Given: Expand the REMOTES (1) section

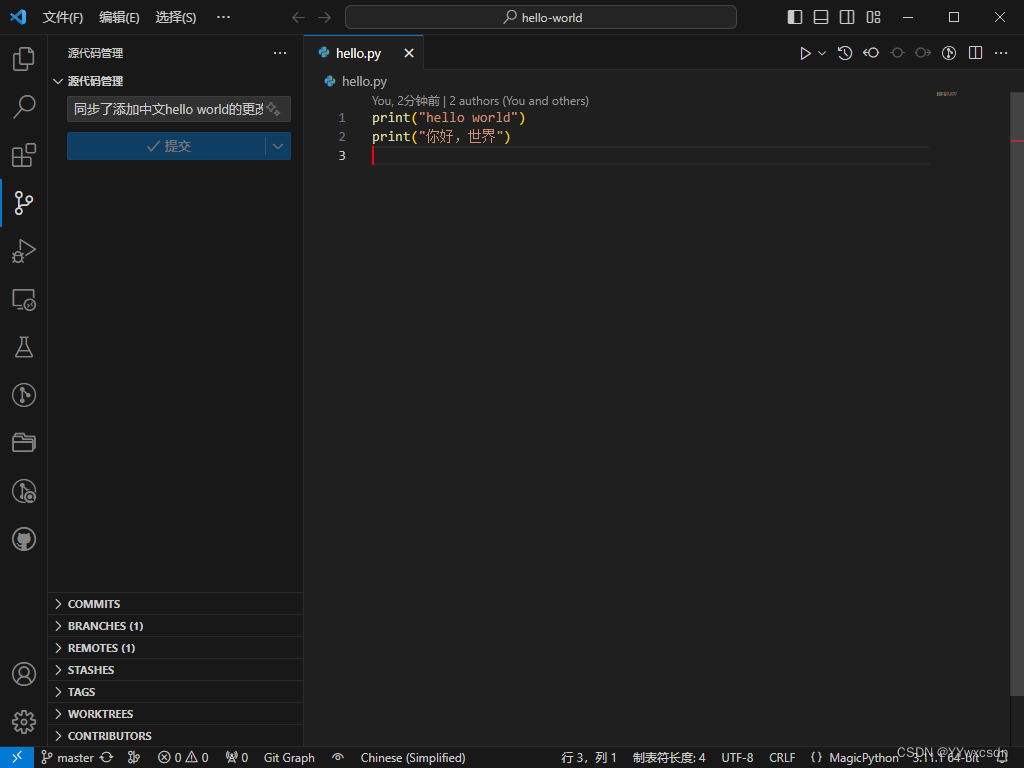Looking at the screenshot, I should click(176, 648).
